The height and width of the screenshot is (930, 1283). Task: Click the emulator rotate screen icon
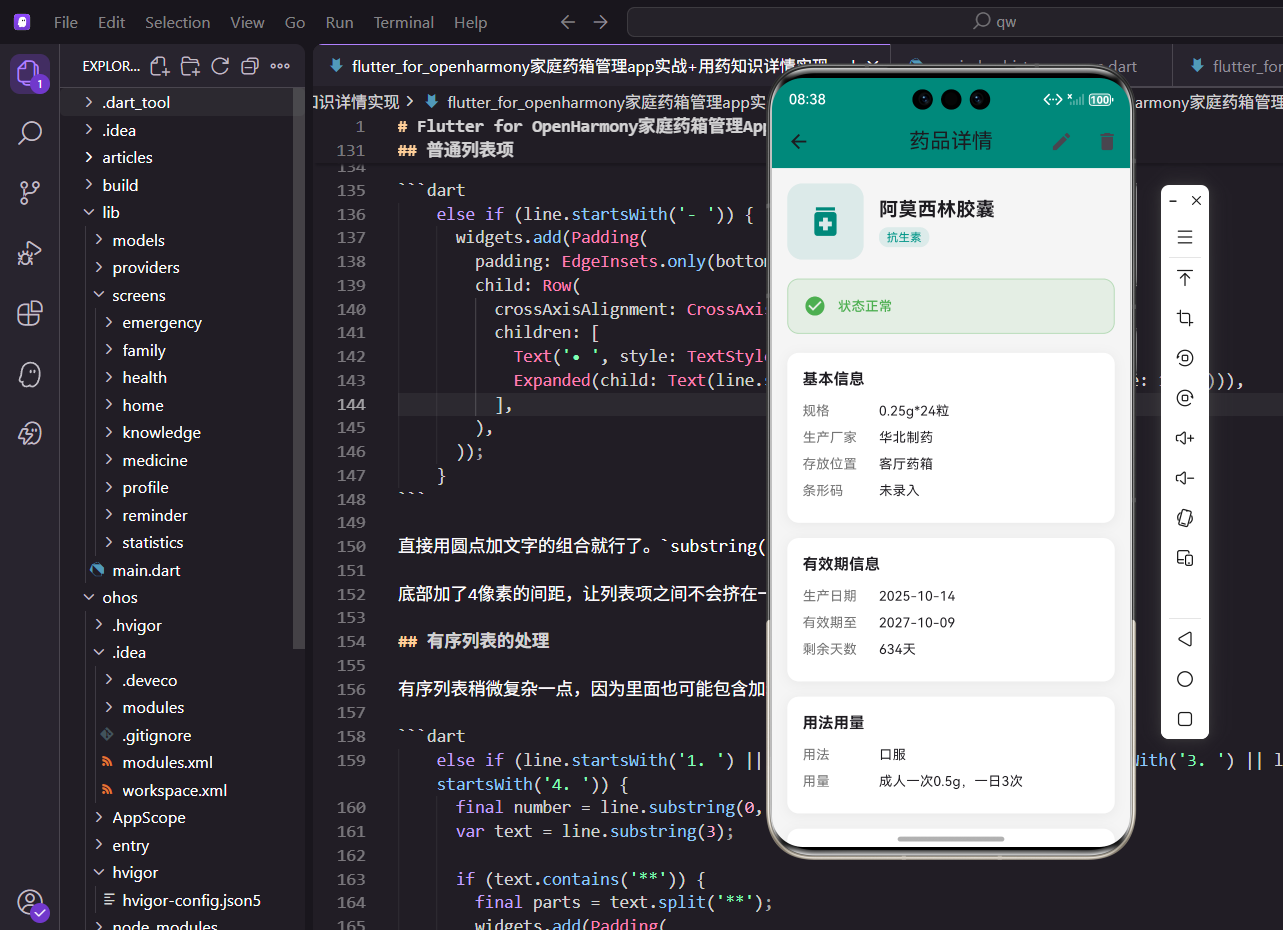(x=1185, y=518)
